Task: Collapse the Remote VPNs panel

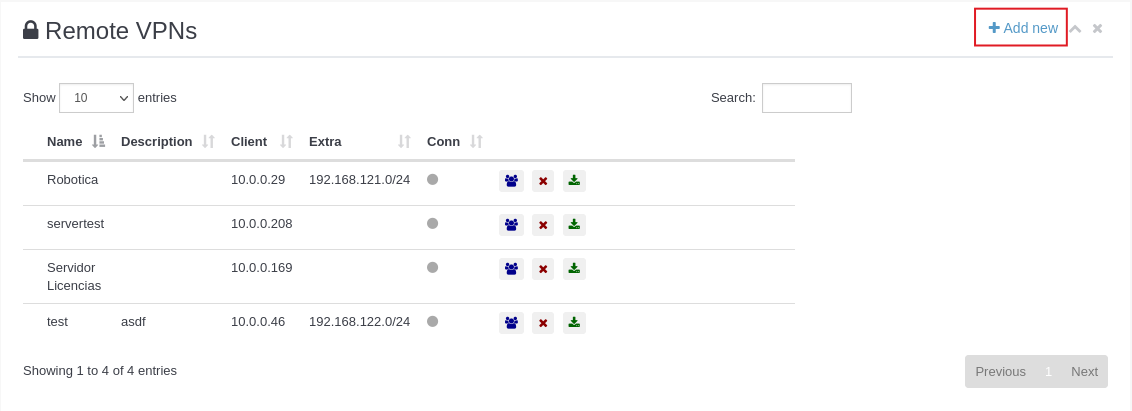Action: point(1076,29)
